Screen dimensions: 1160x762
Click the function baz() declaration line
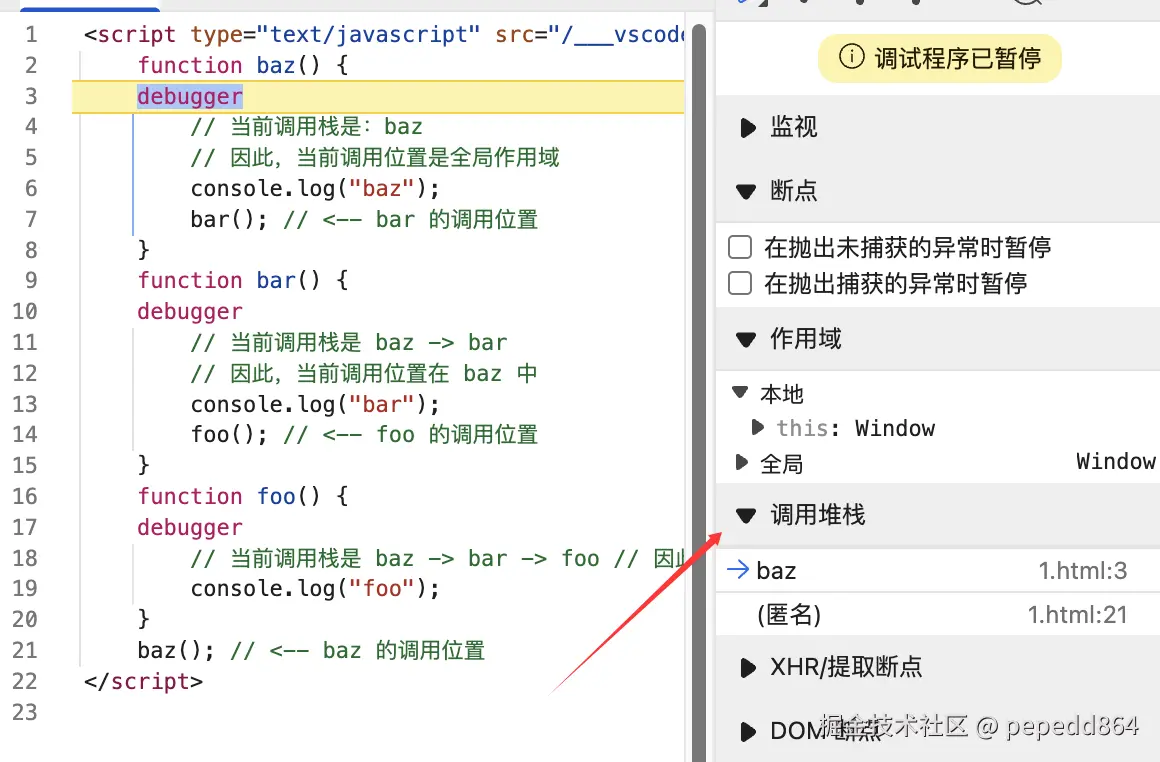pyautogui.click(x=243, y=65)
